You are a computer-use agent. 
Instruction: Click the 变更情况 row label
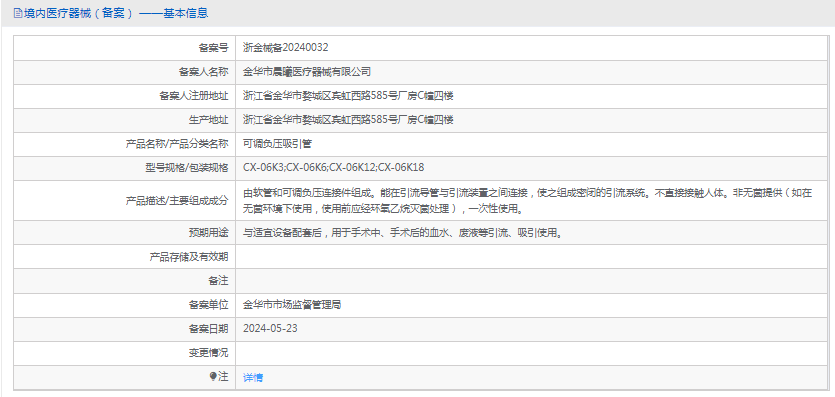pos(208,352)
